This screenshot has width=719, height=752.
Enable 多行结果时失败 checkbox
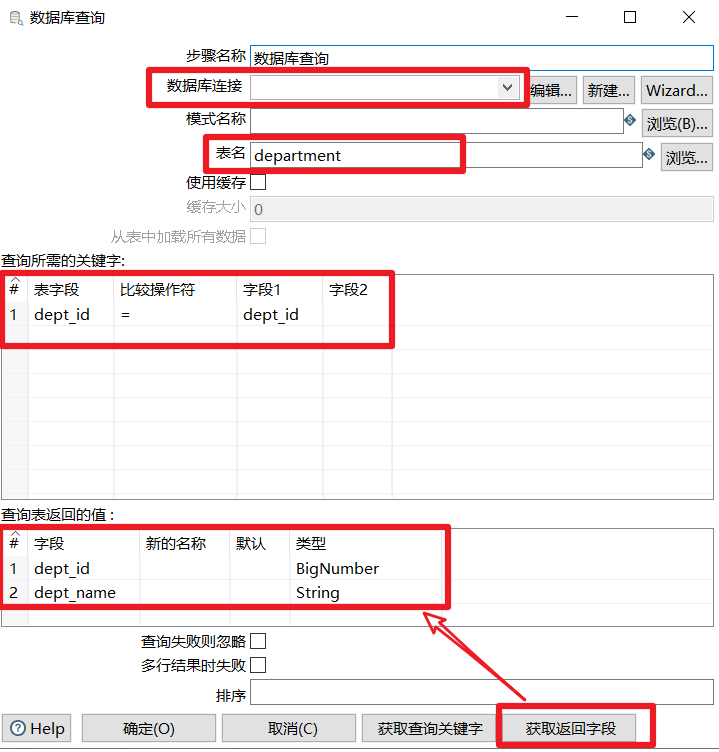pos(258,665)
